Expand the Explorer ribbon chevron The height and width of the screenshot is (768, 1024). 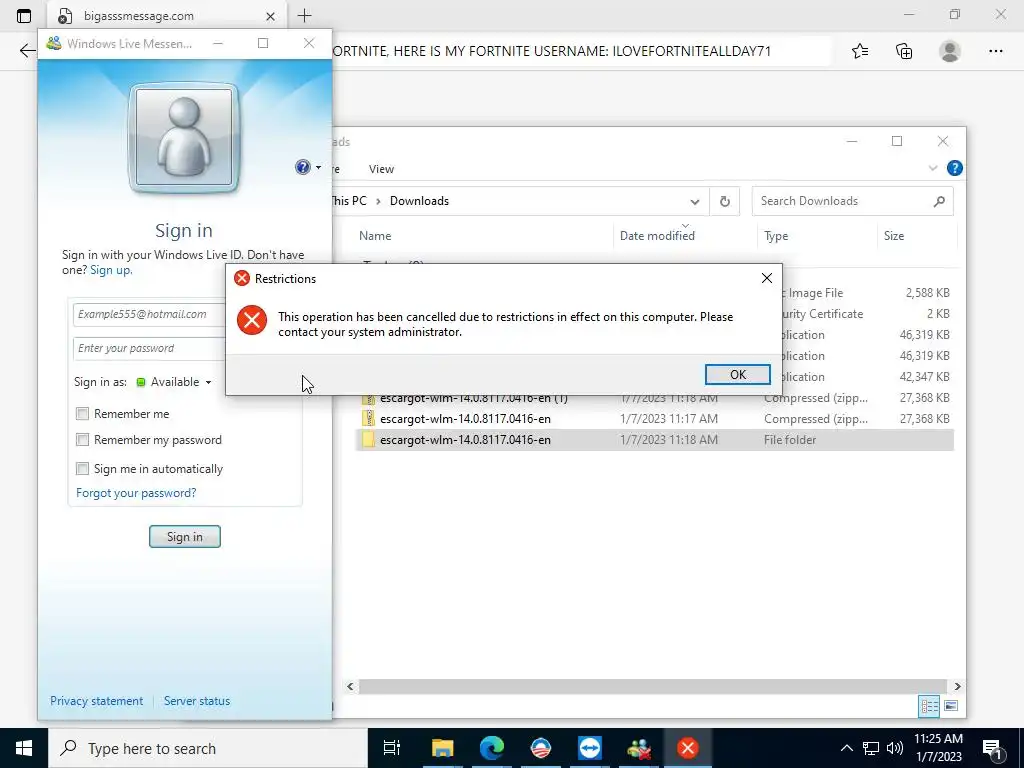pos(933,168)
